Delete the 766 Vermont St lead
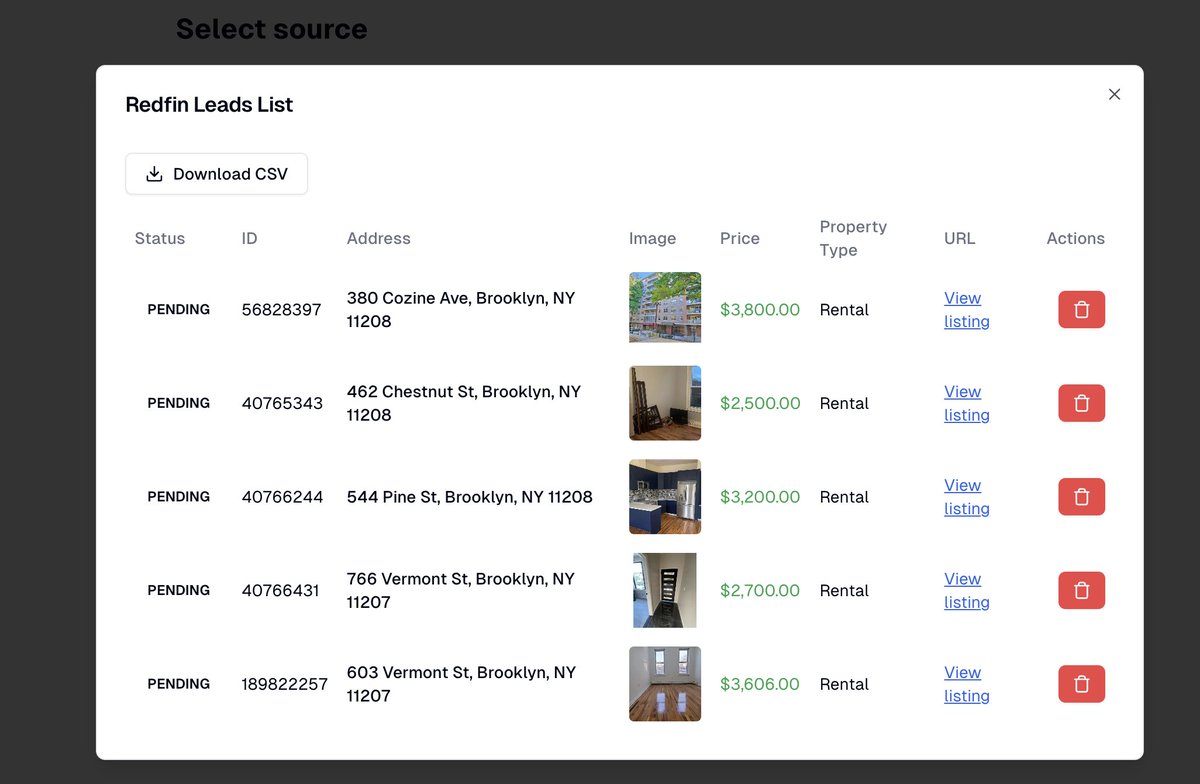Screen dimensions: 1200x784 pyautogui.click(x=1081, y=590)
